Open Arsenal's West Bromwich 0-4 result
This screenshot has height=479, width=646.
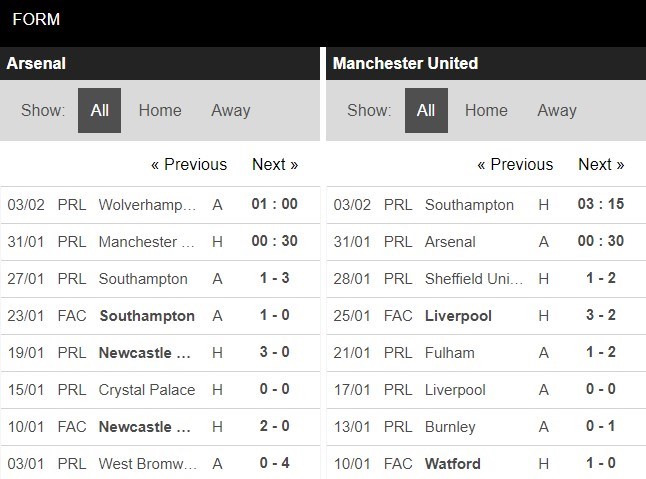[x=160, y=463]
